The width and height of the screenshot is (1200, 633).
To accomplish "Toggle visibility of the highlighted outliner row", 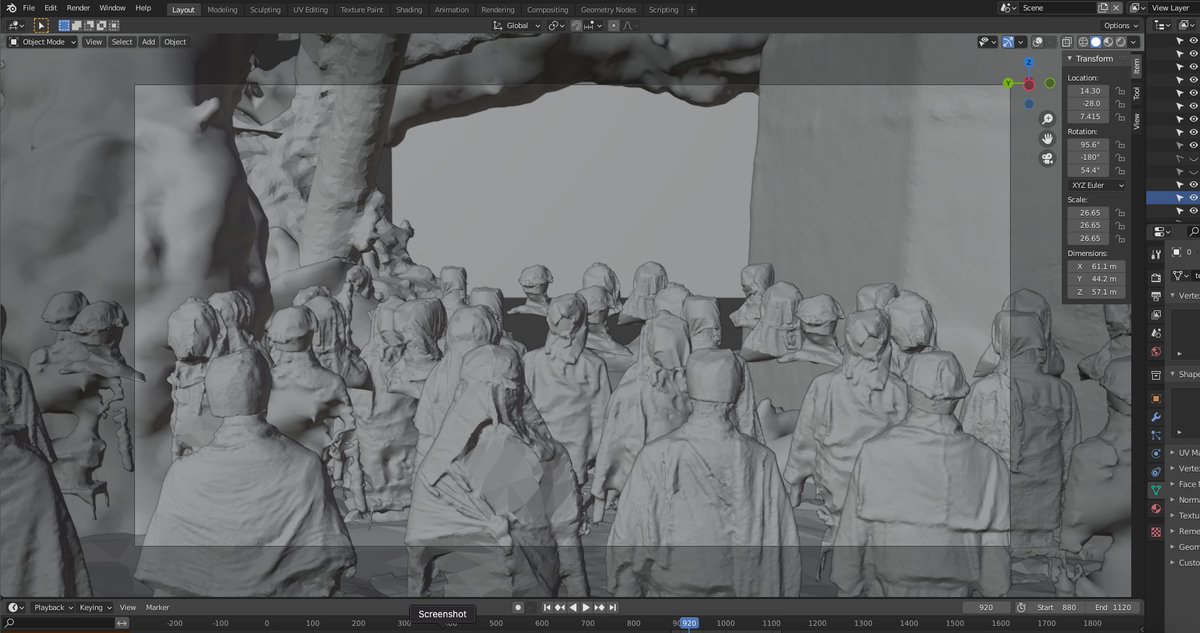I will pyautogui.click(x=1193, y=198).
